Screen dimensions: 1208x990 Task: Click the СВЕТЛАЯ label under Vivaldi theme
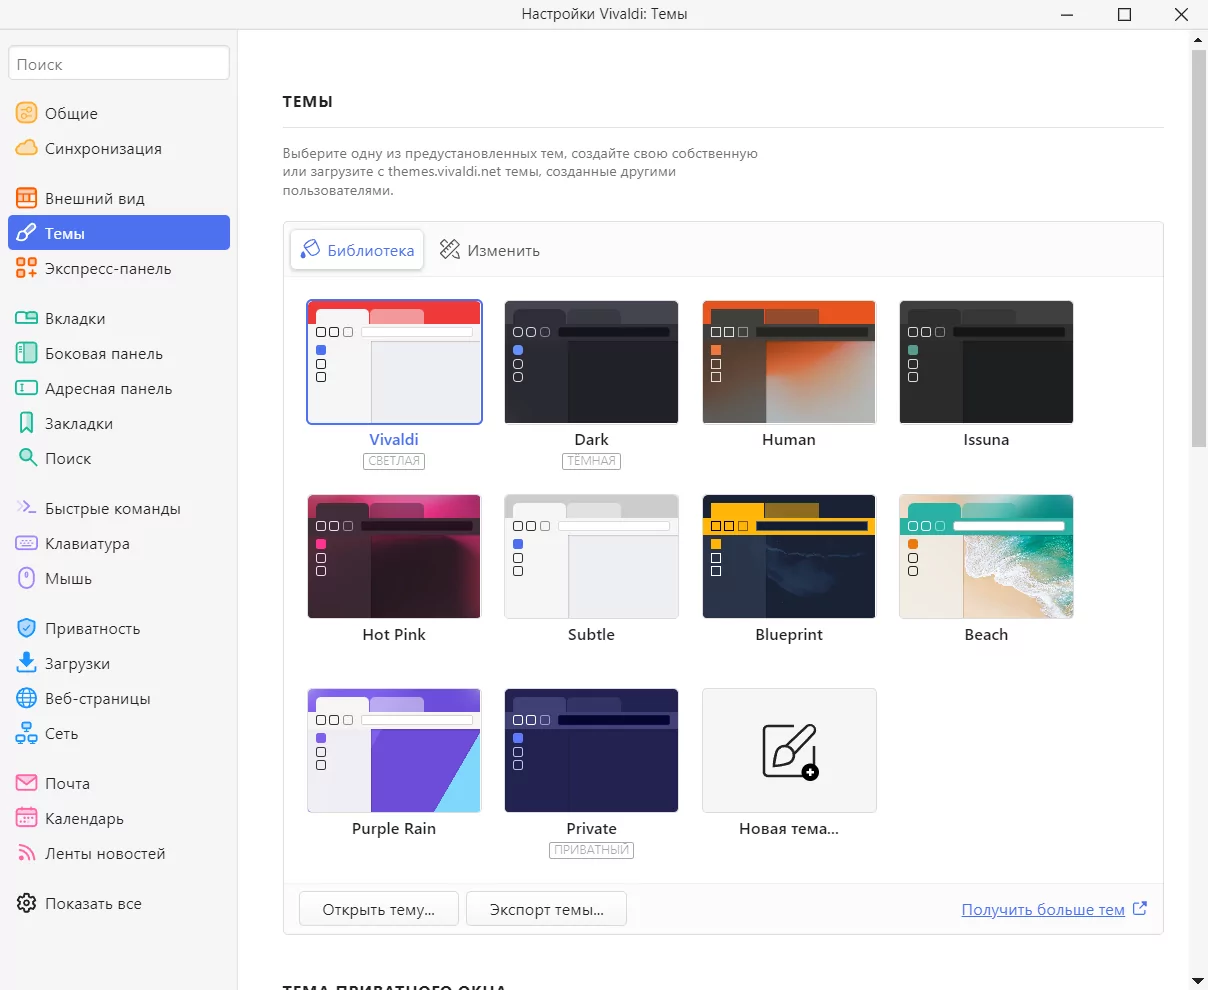[394, 461]
